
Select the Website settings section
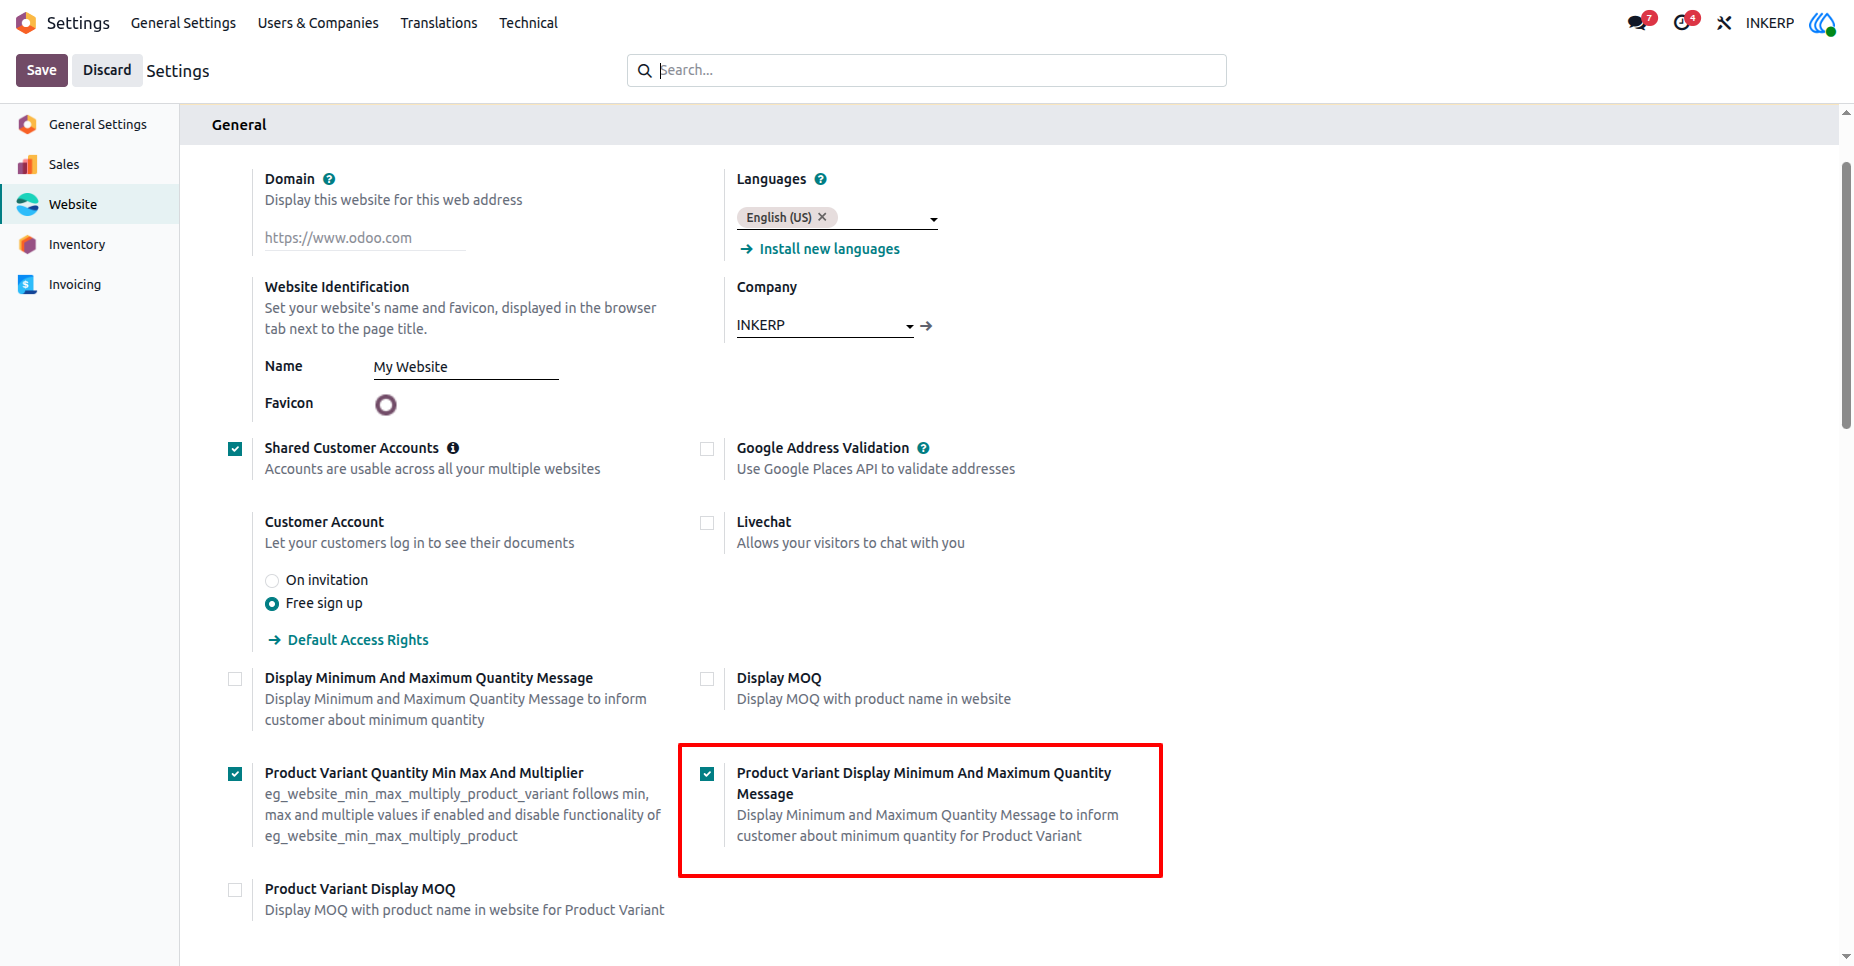click(90, 204)
